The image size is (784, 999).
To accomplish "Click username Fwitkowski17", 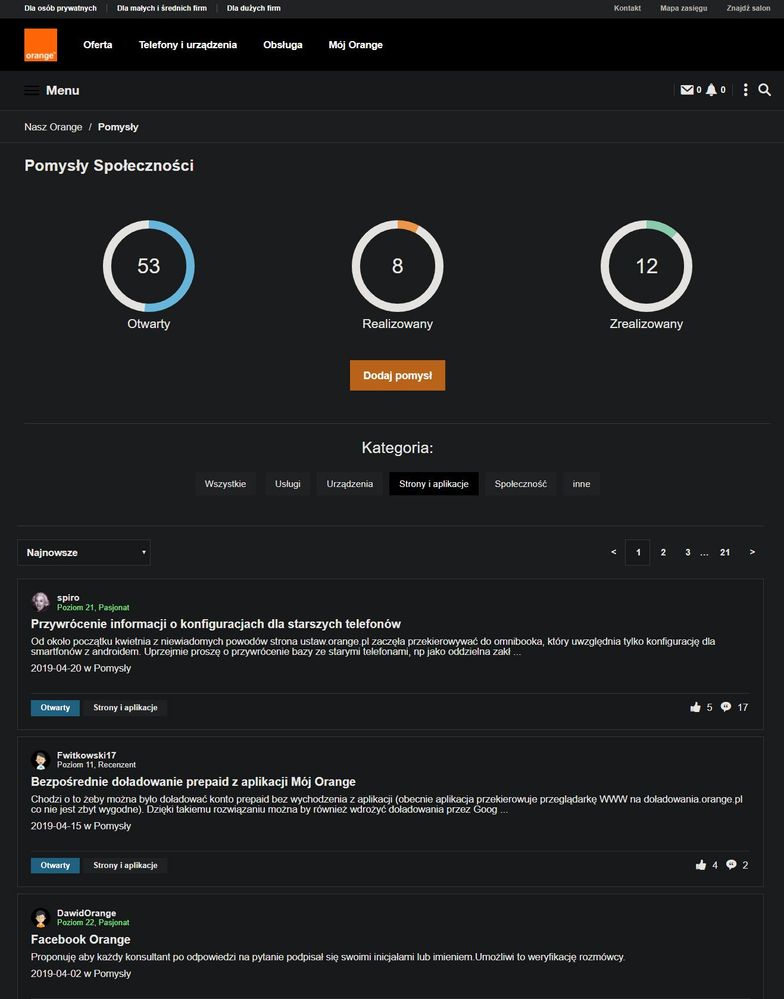I will click(x=87, y=755).
